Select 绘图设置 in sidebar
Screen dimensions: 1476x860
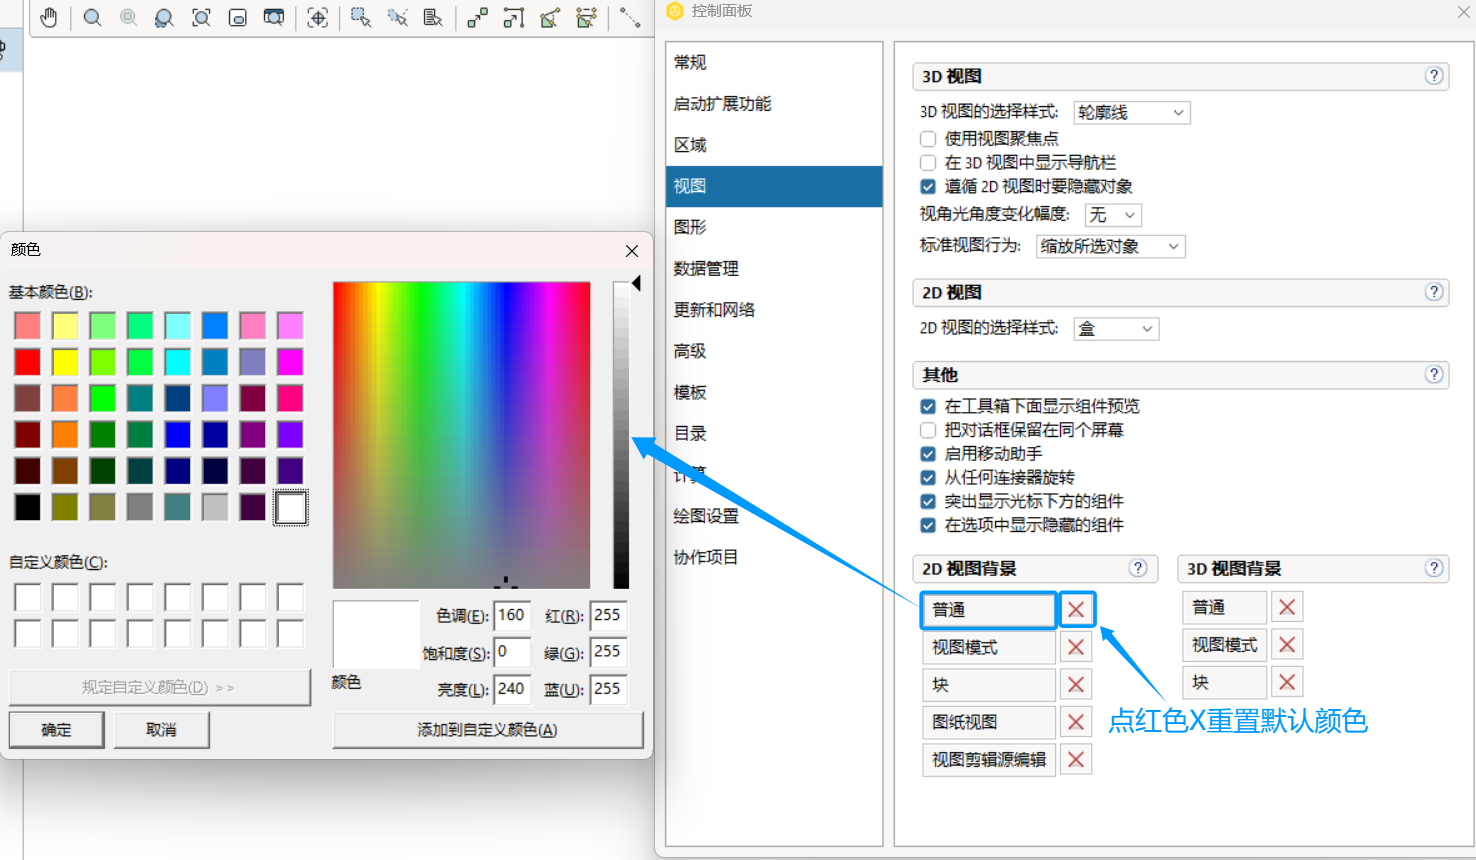point(774,516)
